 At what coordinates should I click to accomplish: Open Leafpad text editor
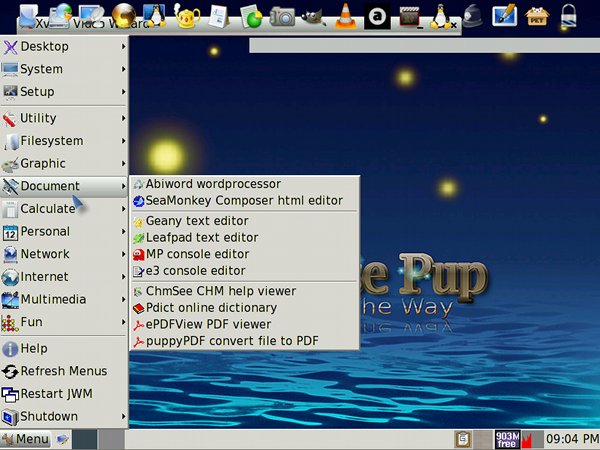(245, 237)
